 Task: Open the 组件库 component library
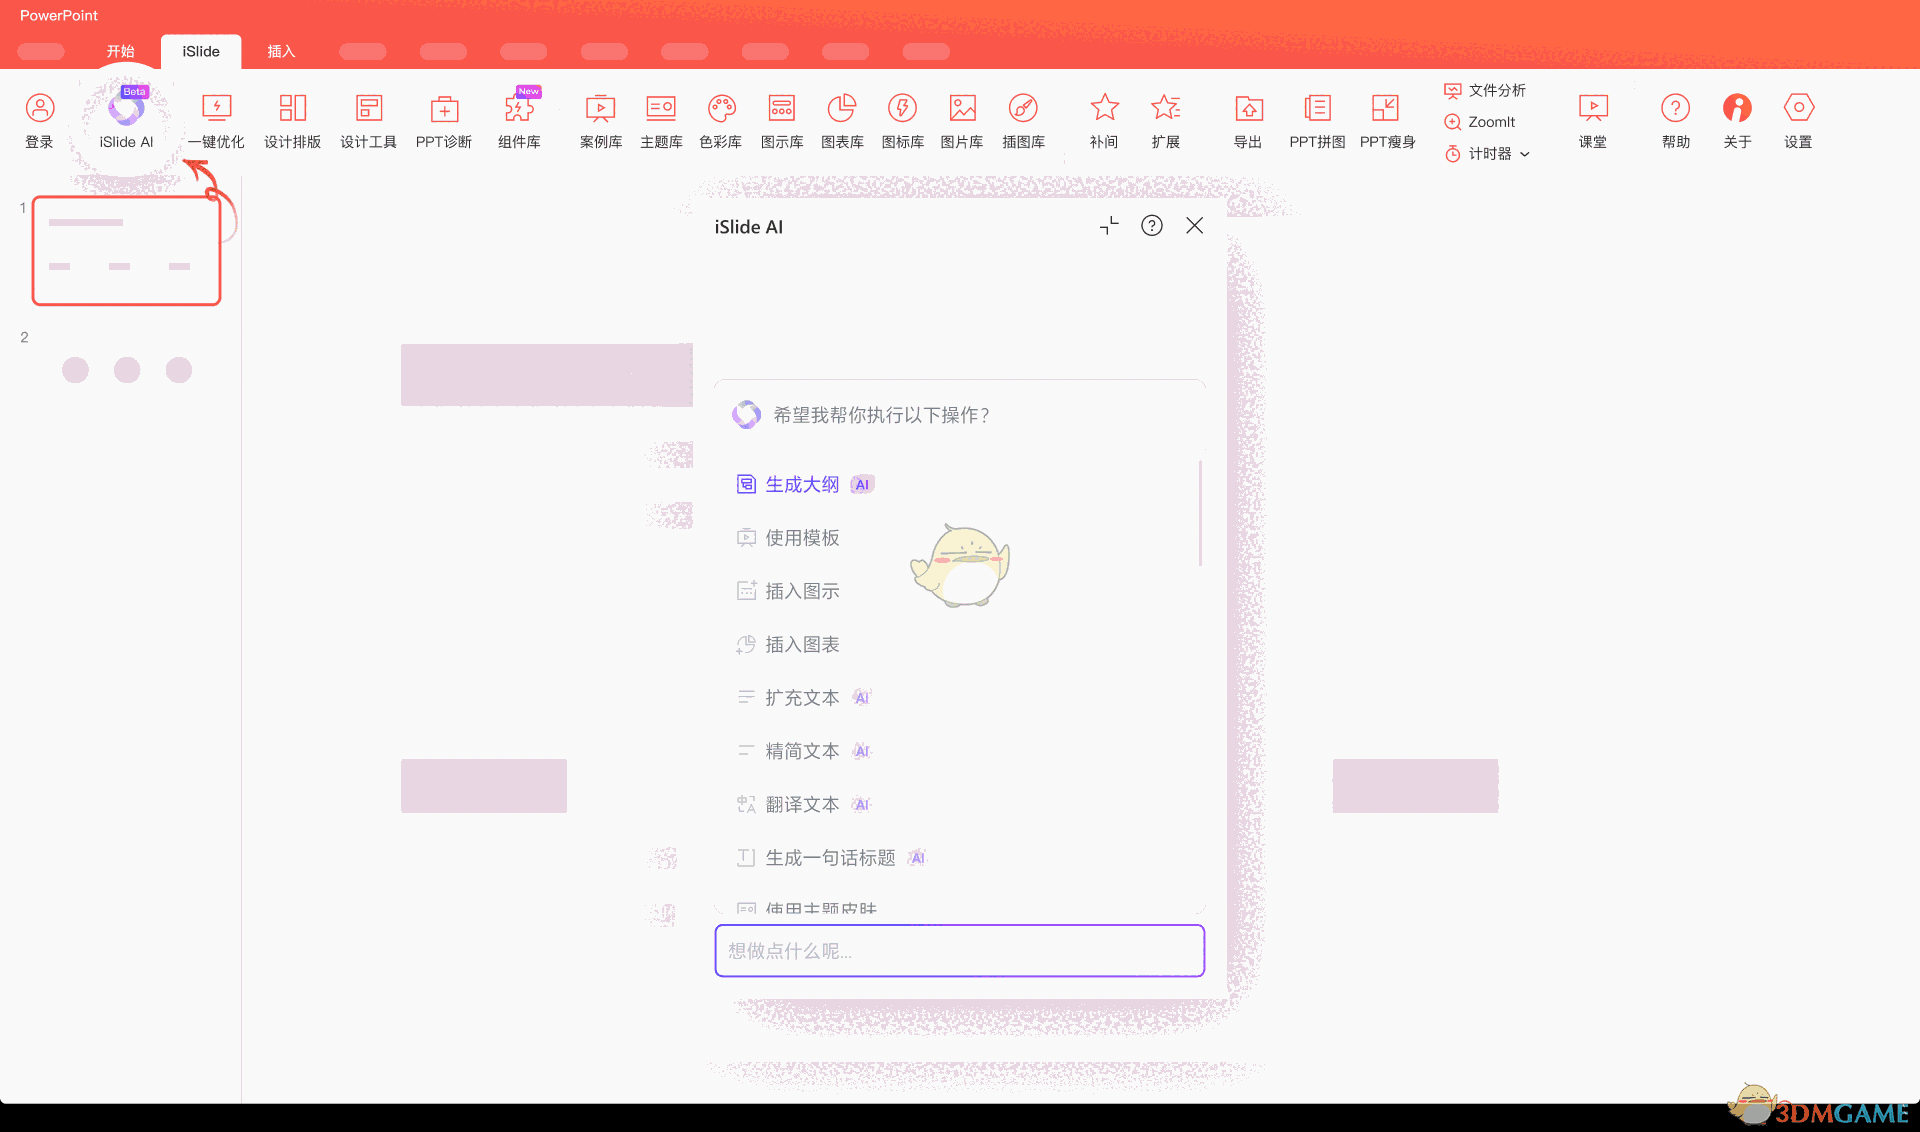click(x=519, y=120)
